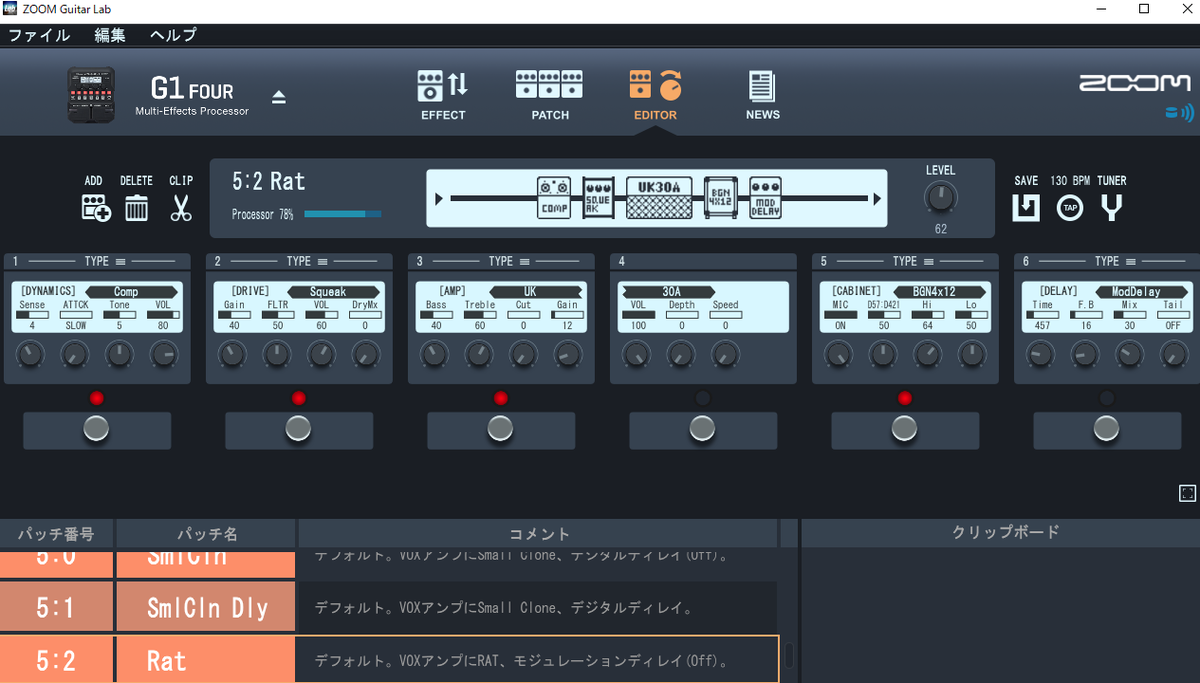Toggle slot 6 ModDelay footswitch
Viewport: 1200px width, 683px height.
(1107, 430)
